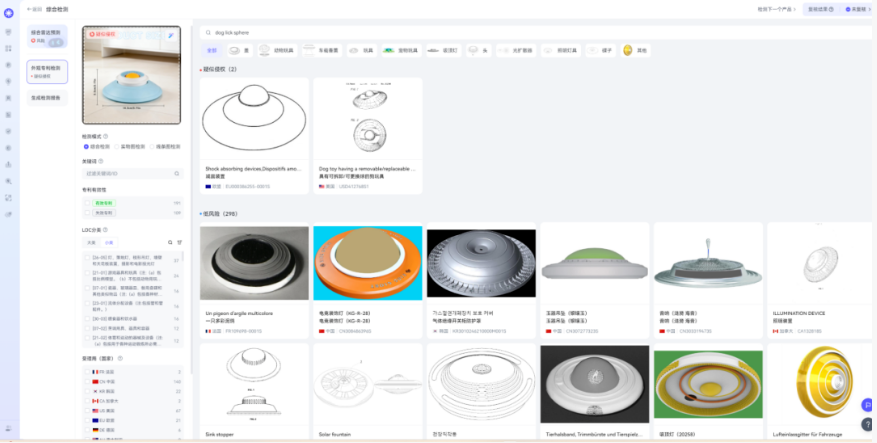Open the gold Lufteinlassgitter für Fahrzeuge card
Image resolution: width=877 pixels, height=443 pixels.
point(821,392)
